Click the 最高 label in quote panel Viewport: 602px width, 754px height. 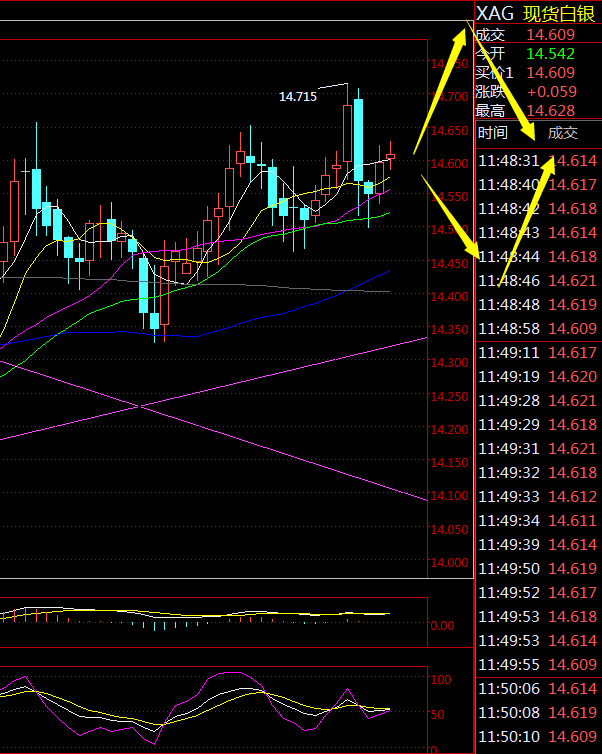[x=490, y=111]
